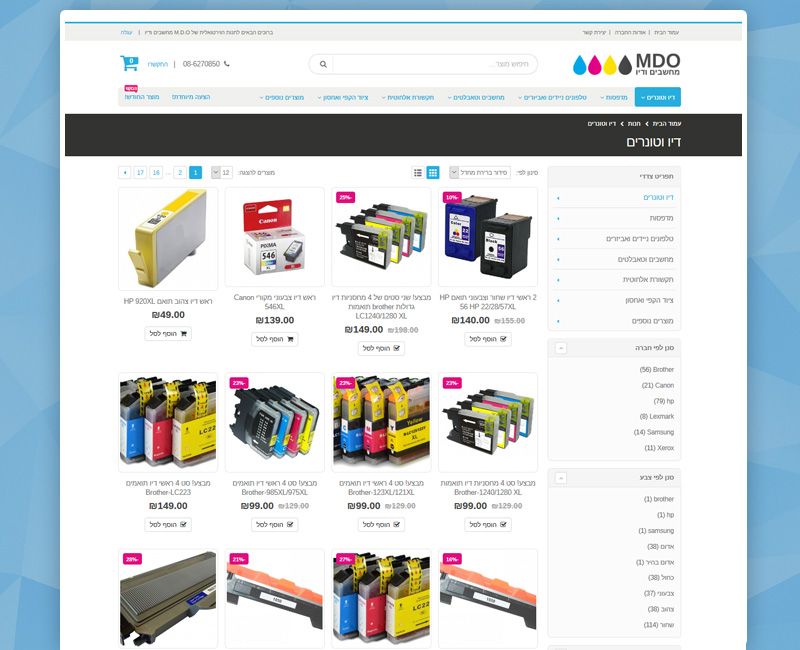Collapse the סנן לפי צבע filter panel
The image size is (800, 650).
pos(561,478)
